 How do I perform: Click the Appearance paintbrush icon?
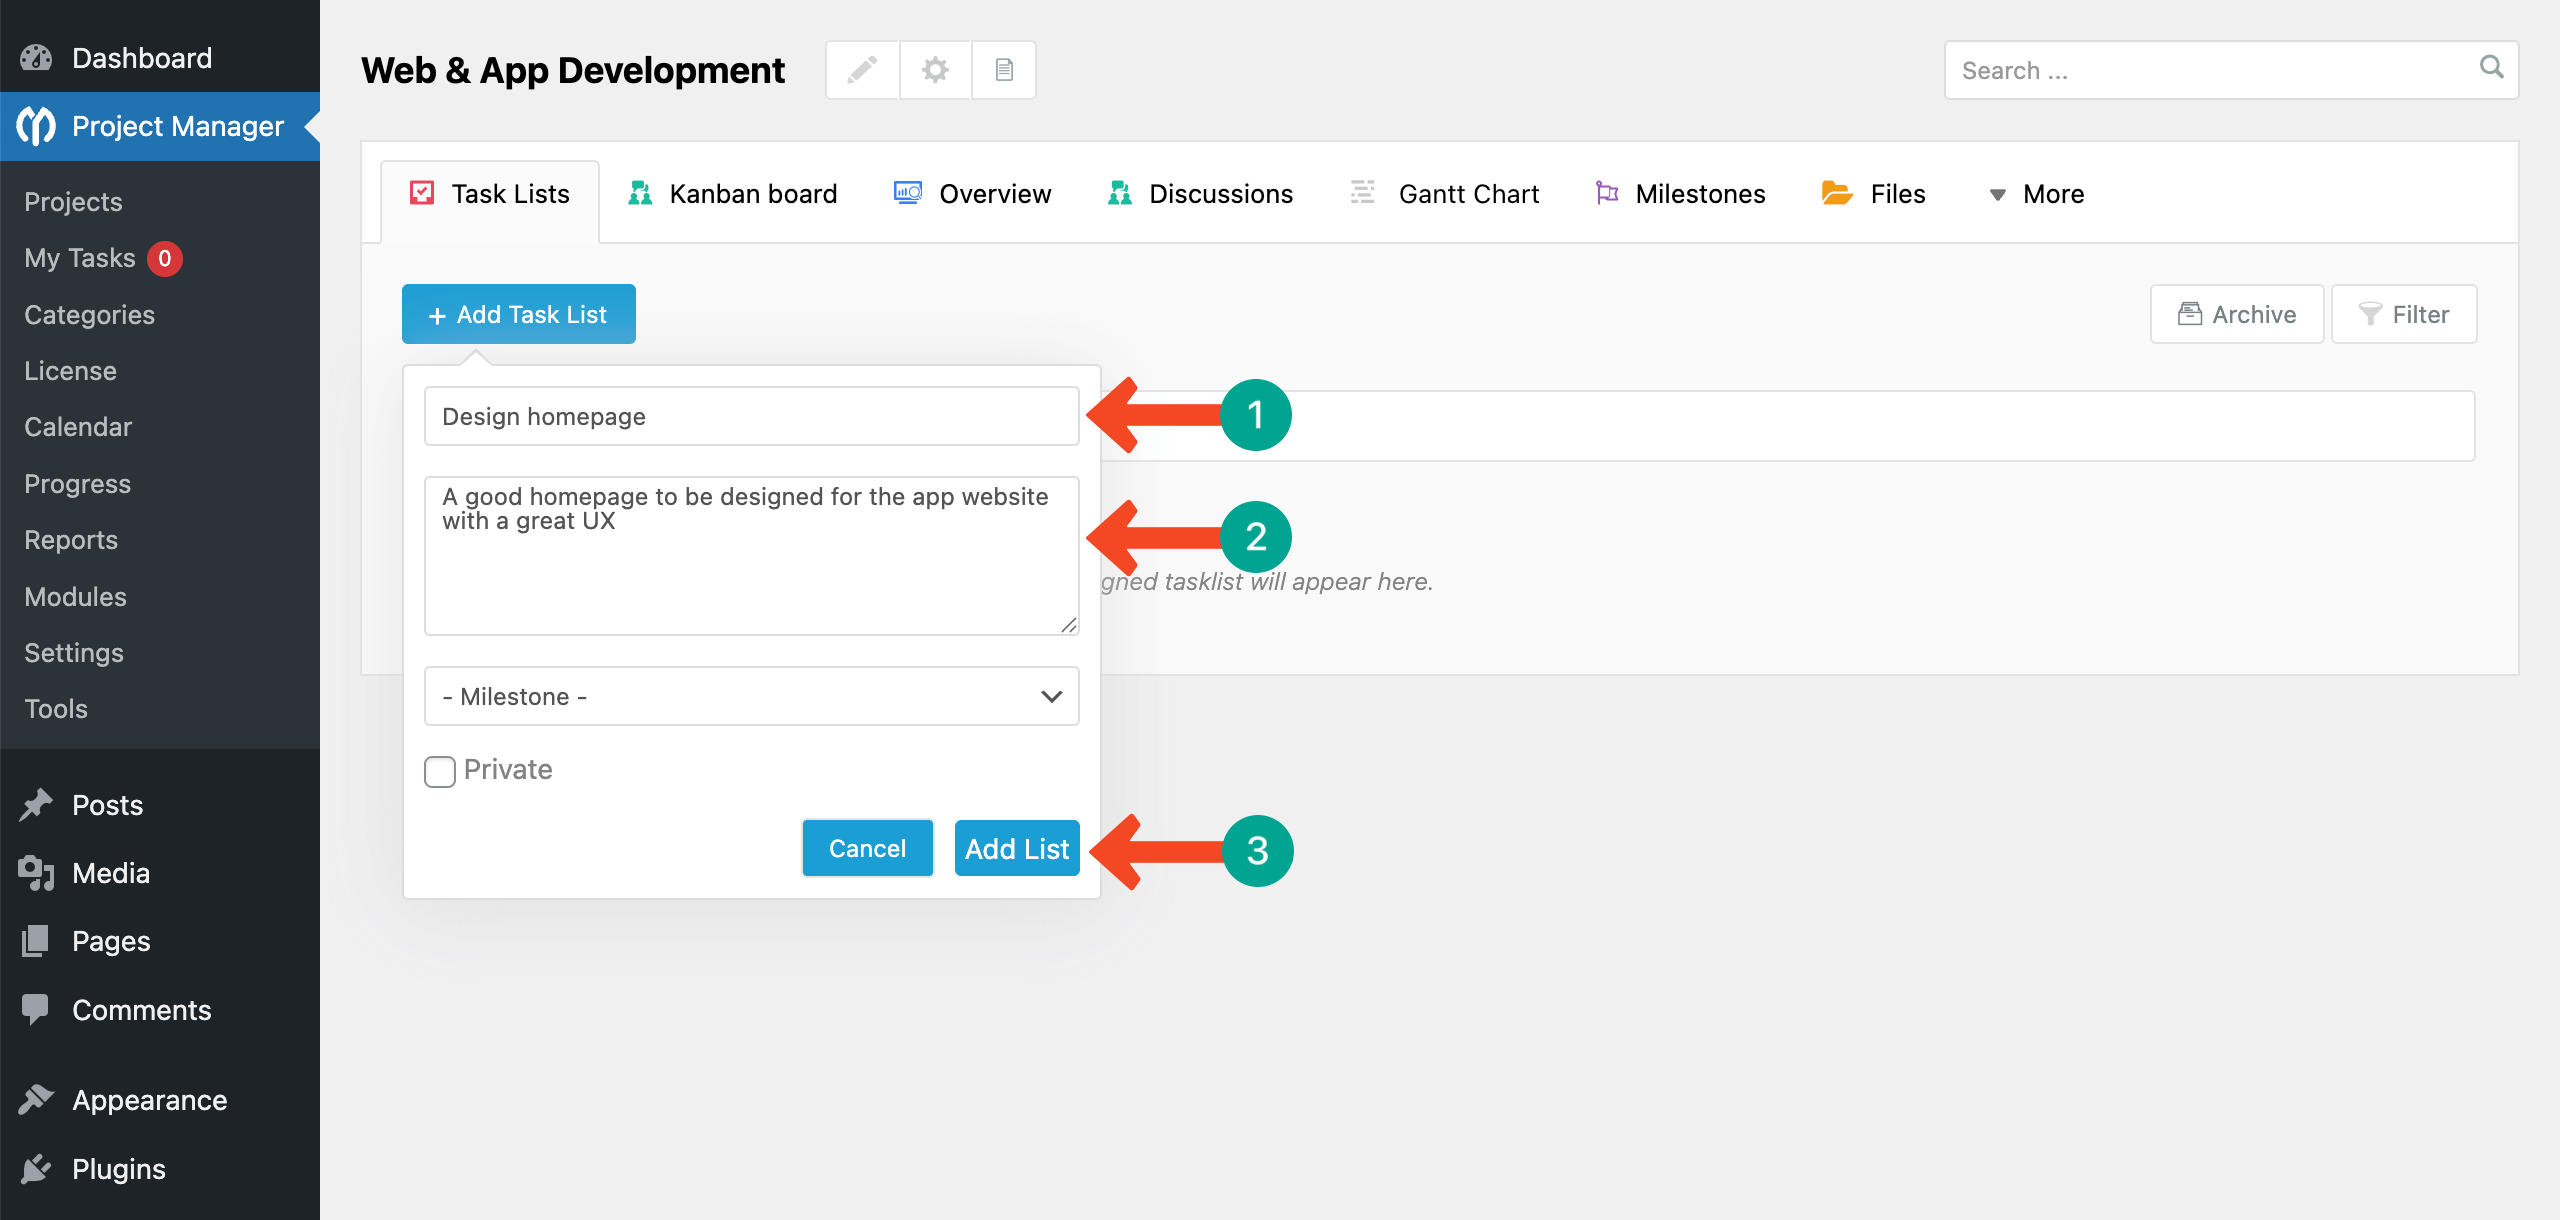coord(36,1099)
